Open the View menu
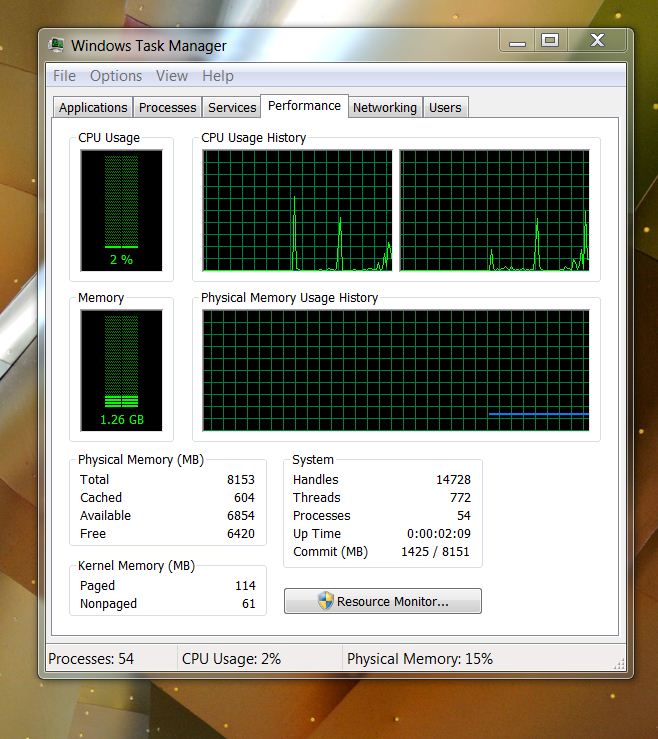Screen dimensions: 658x739 pyautogui.click(x=172, y=76)
